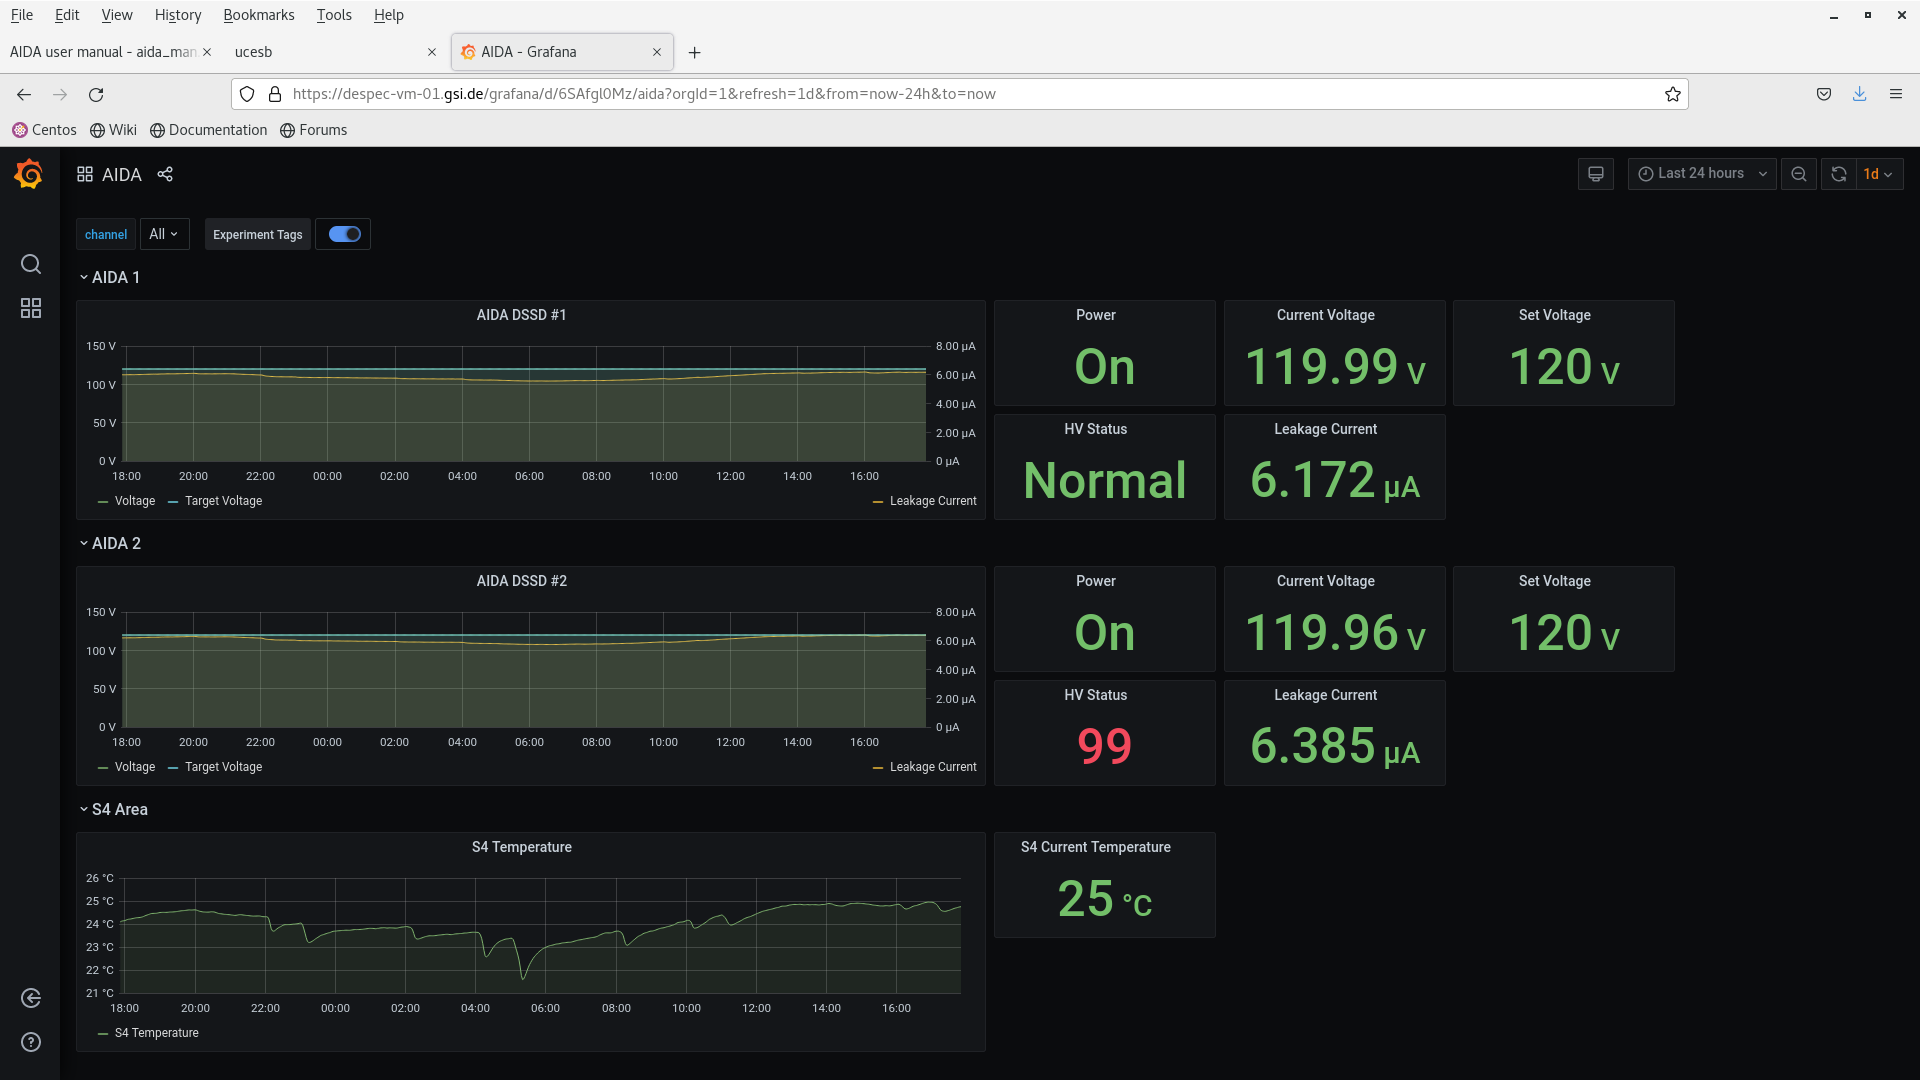Viewport: 1920px width, 1080px height.
Task: Show site security lock information
Action: 275,94
